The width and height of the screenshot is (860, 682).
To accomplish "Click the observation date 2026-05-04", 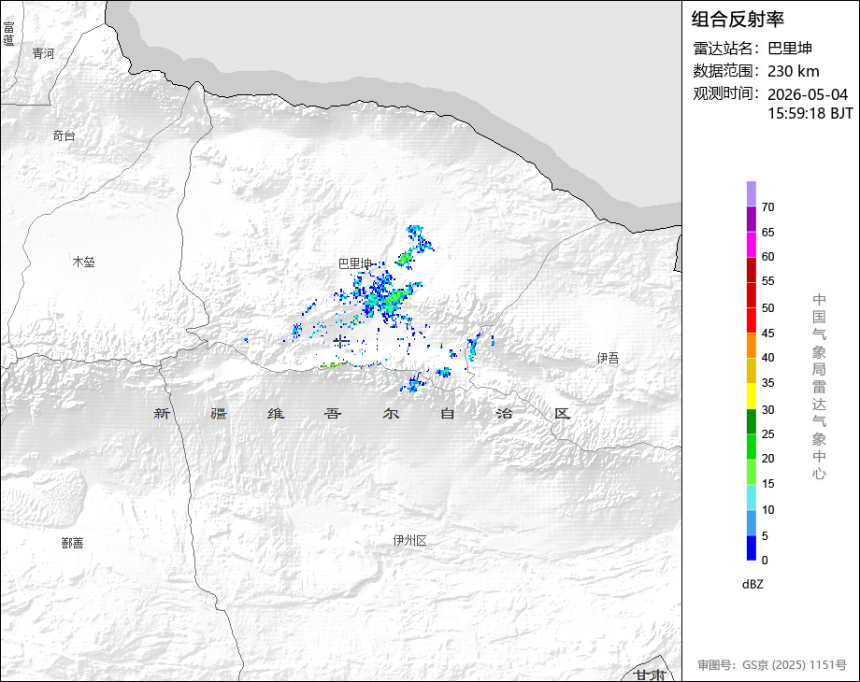I will pyautogui.click(x=807, y=94).
